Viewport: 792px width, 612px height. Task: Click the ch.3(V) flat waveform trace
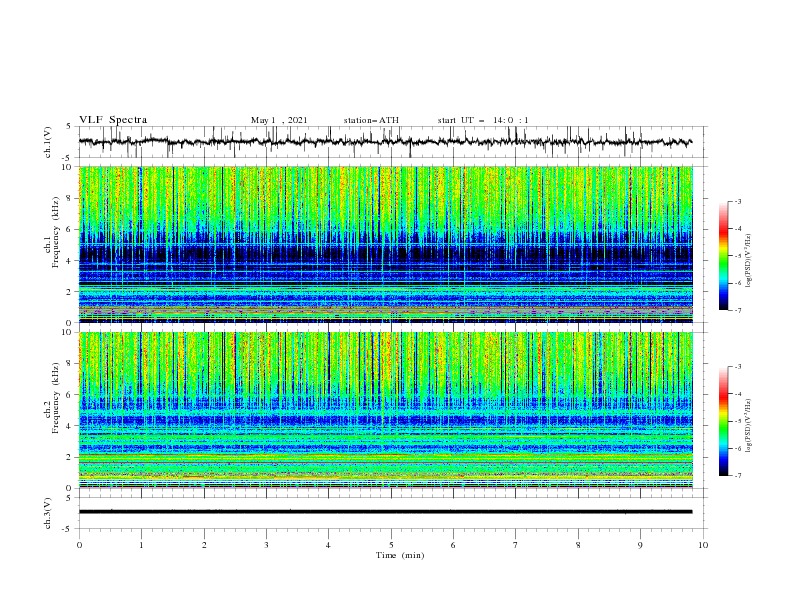click(x=385, y=512)
